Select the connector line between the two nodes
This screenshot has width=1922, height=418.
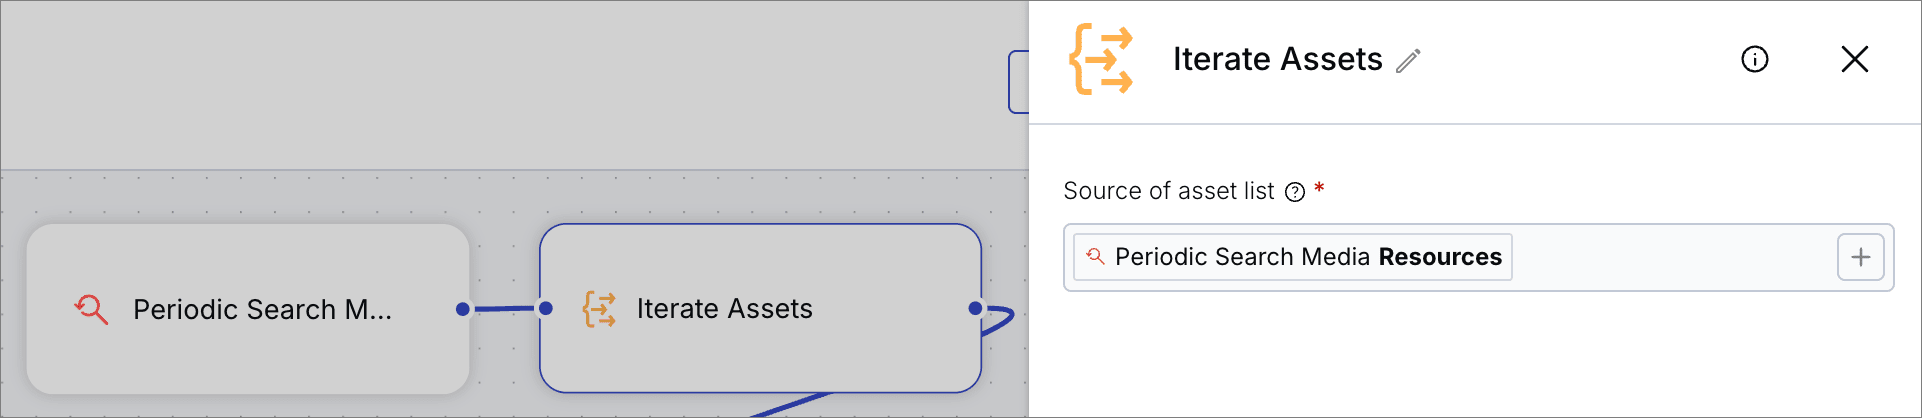point(504,309)
